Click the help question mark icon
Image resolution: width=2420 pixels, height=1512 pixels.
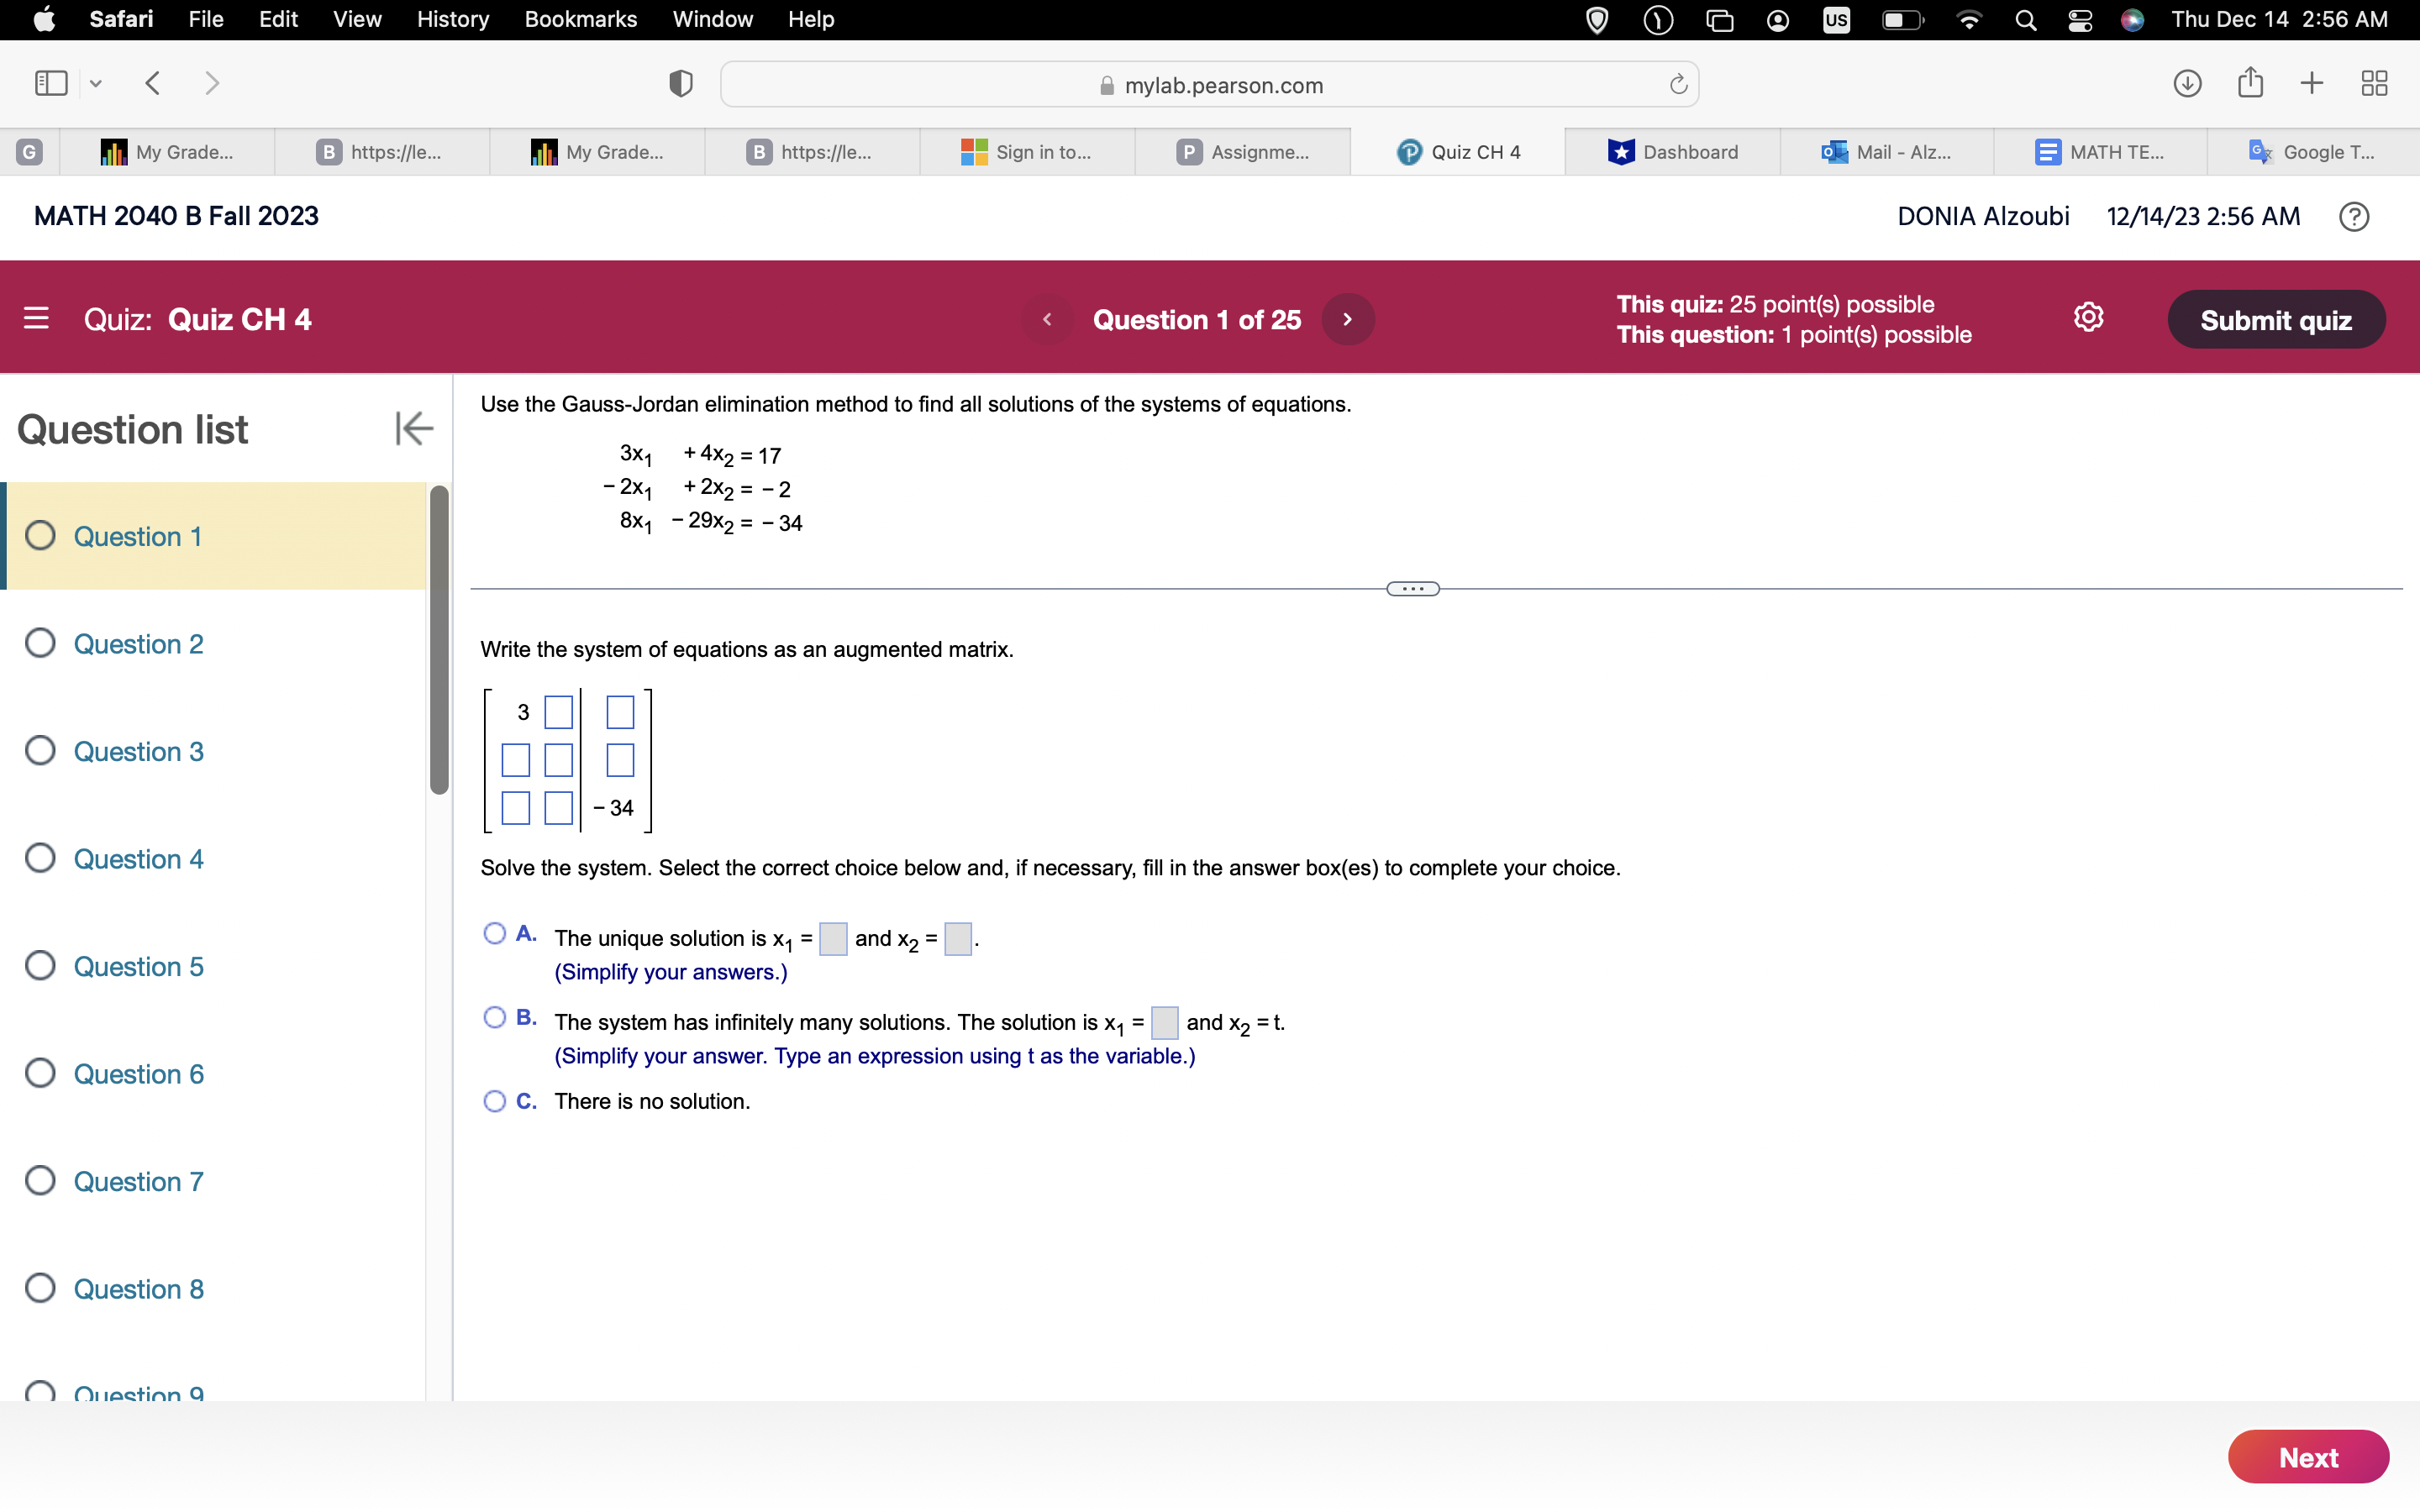[x=2354, y=216]
